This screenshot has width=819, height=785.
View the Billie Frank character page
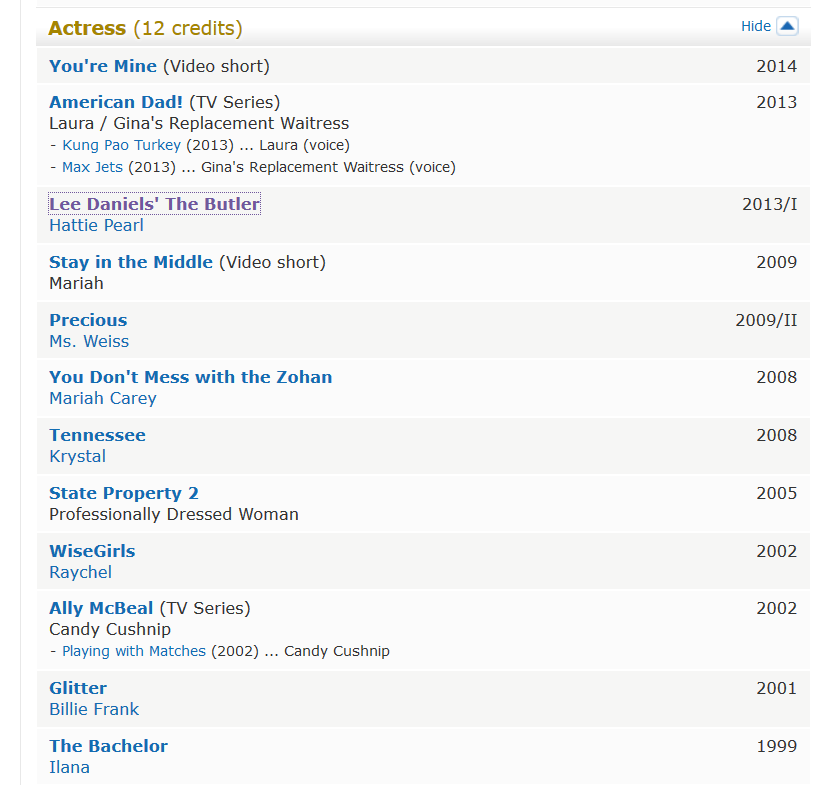94,709
